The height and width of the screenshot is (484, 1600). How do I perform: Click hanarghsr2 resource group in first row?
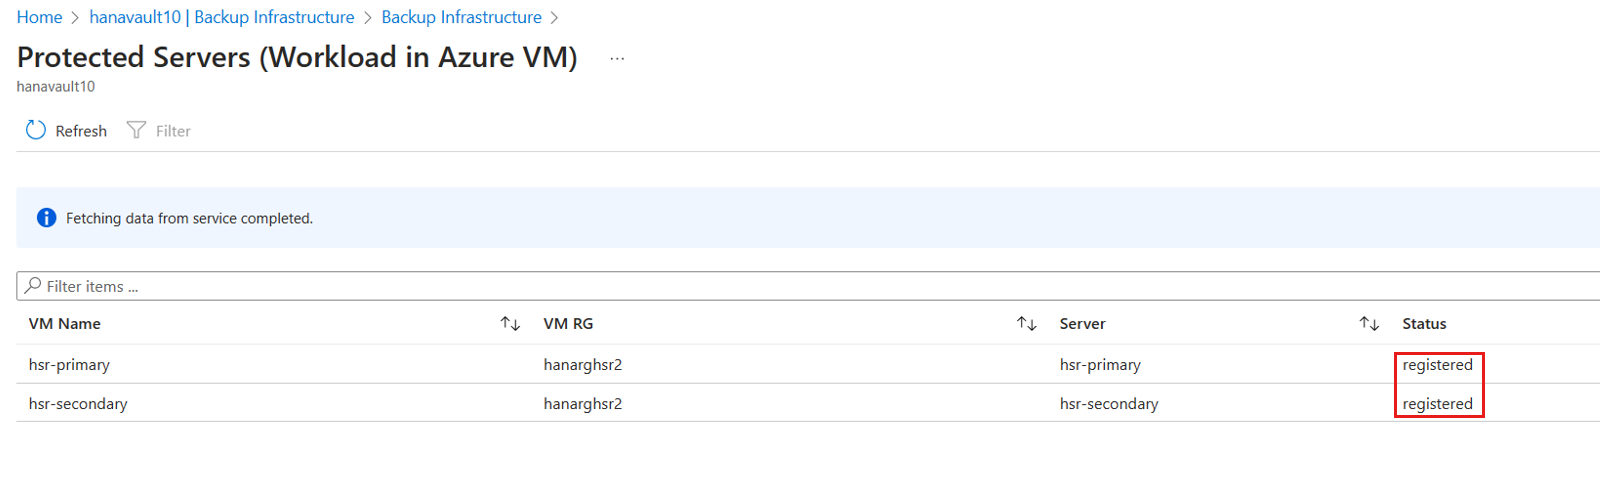click(x=582, y=365)
